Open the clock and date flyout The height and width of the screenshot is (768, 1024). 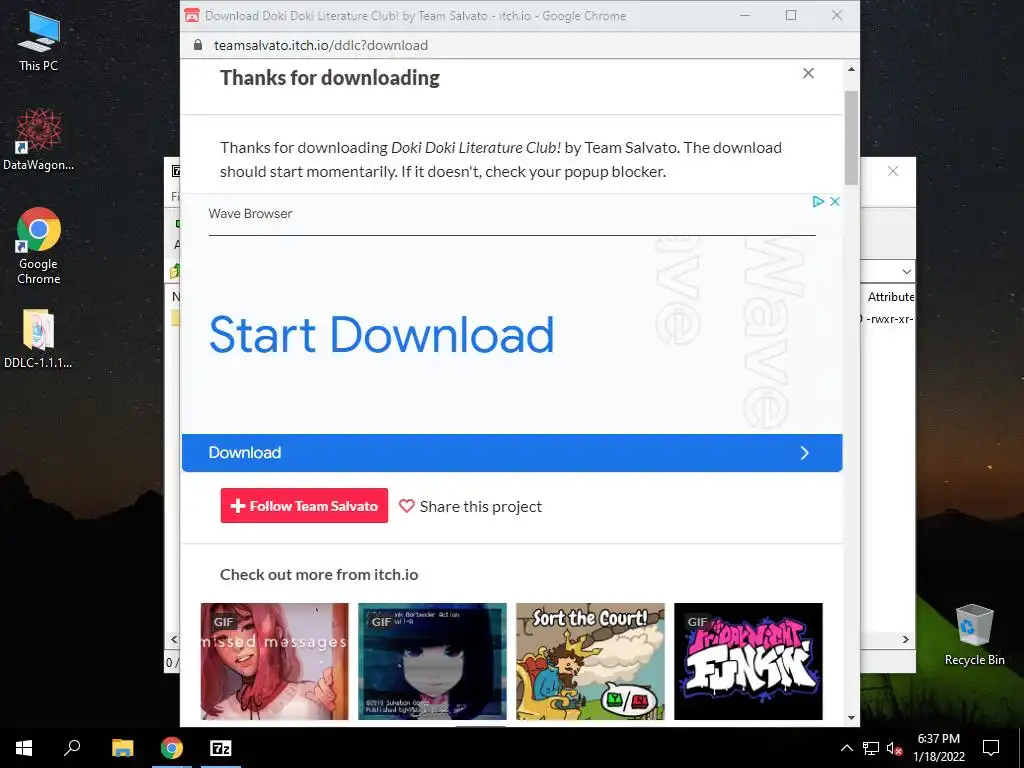pos(938,748)
